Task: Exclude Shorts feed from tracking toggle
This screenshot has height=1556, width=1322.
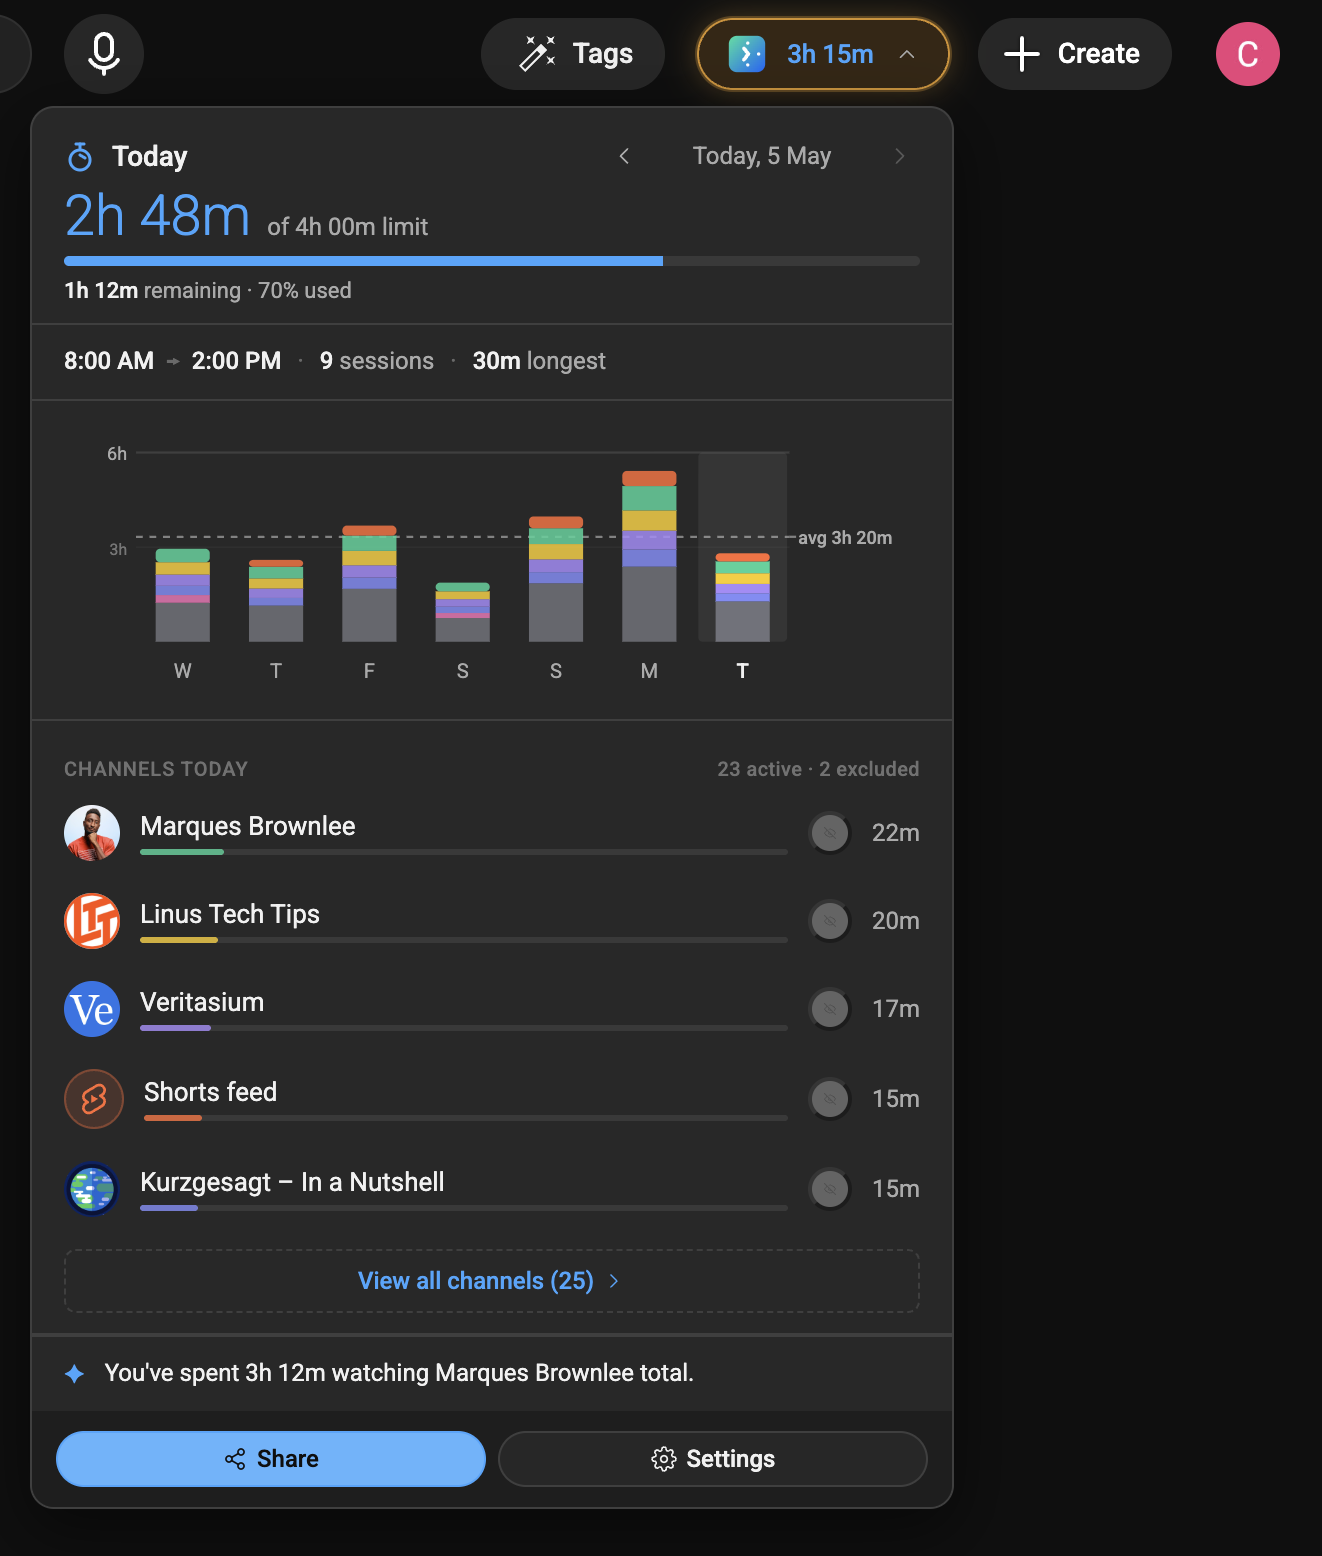Action: click(830, 1099)
